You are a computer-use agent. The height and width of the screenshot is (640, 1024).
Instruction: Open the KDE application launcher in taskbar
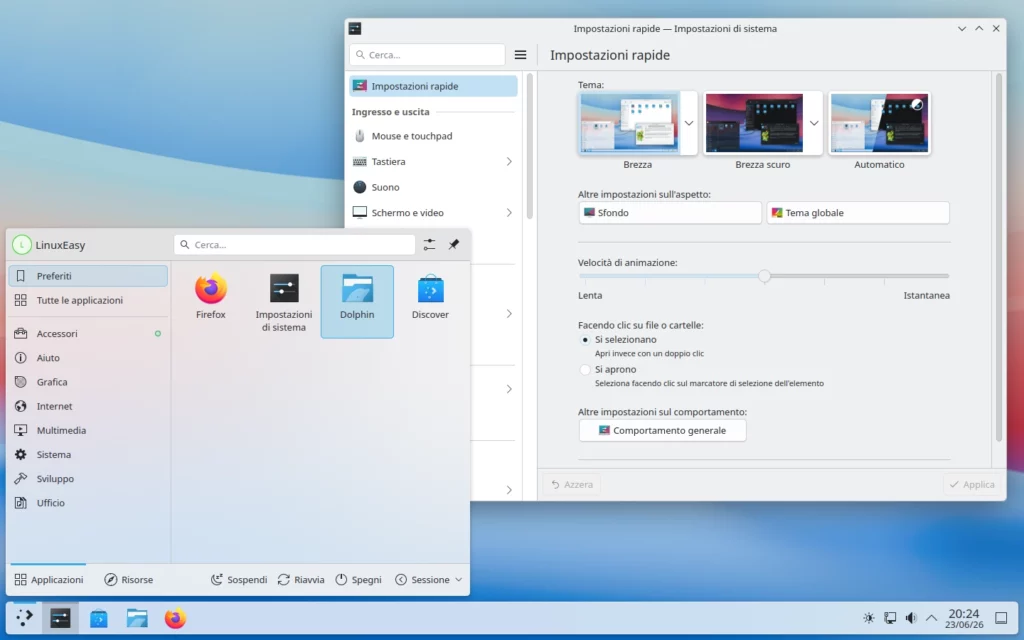pos(24,618)
